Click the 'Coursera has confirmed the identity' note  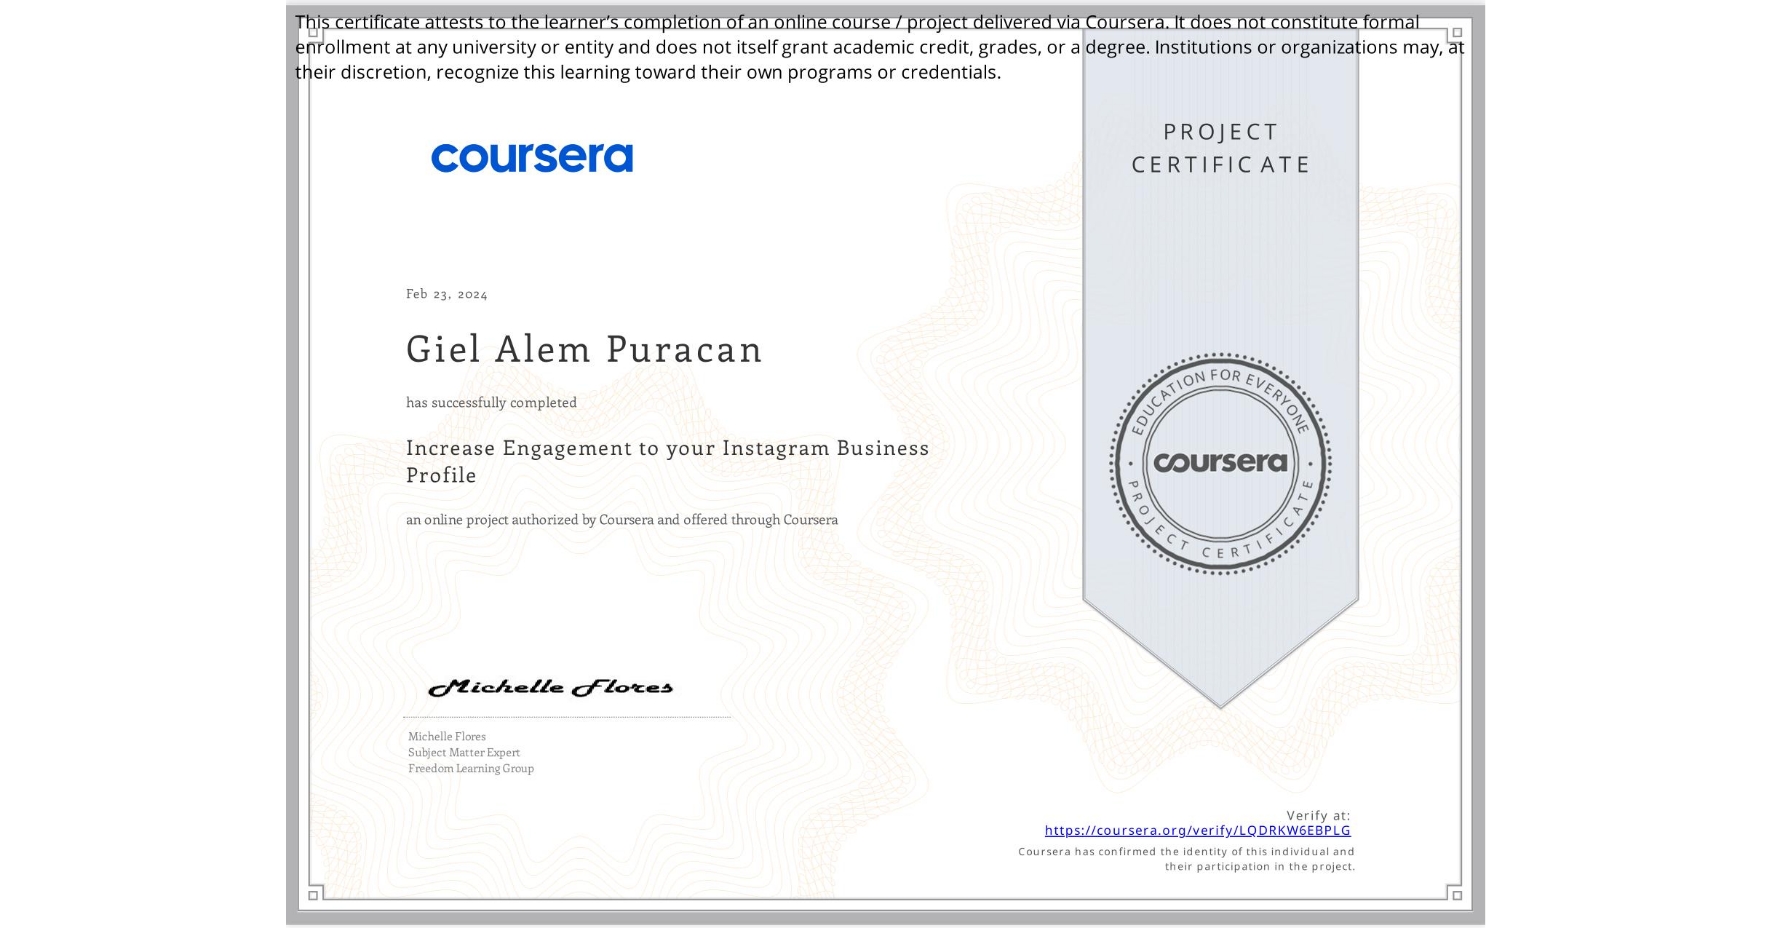point(1187,859)
